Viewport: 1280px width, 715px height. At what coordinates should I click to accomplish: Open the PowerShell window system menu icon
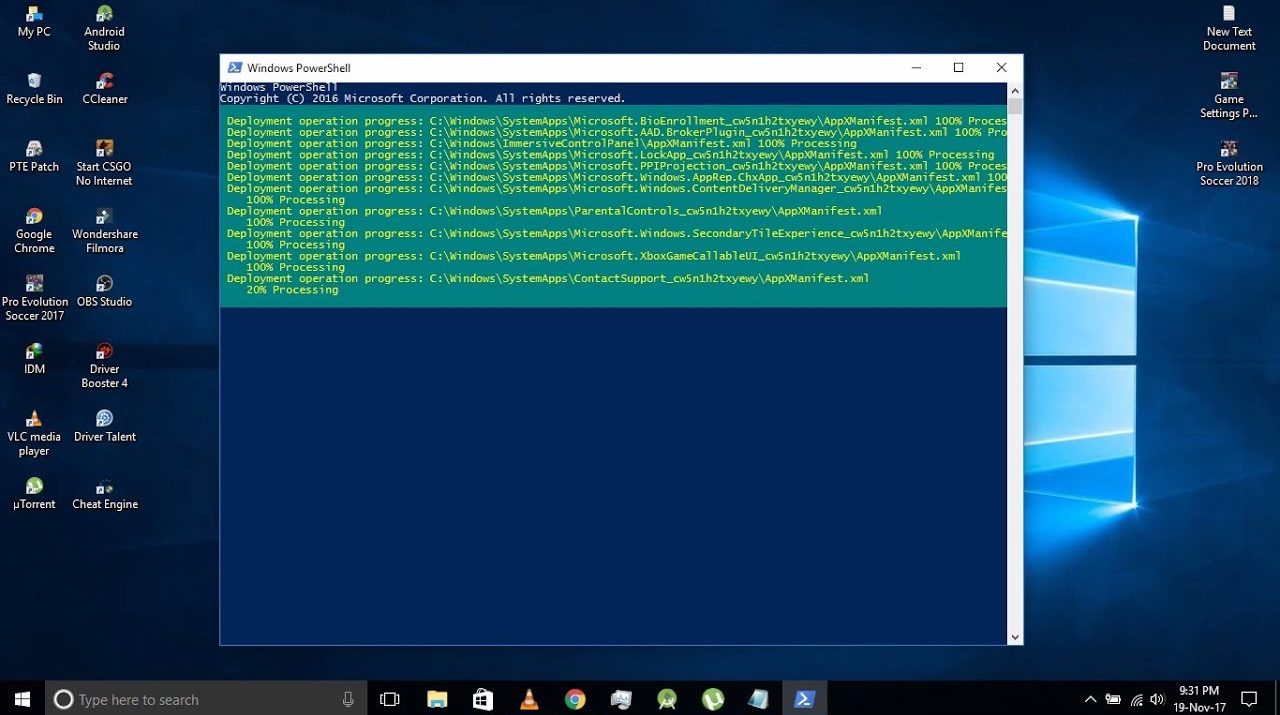[234, 68]
